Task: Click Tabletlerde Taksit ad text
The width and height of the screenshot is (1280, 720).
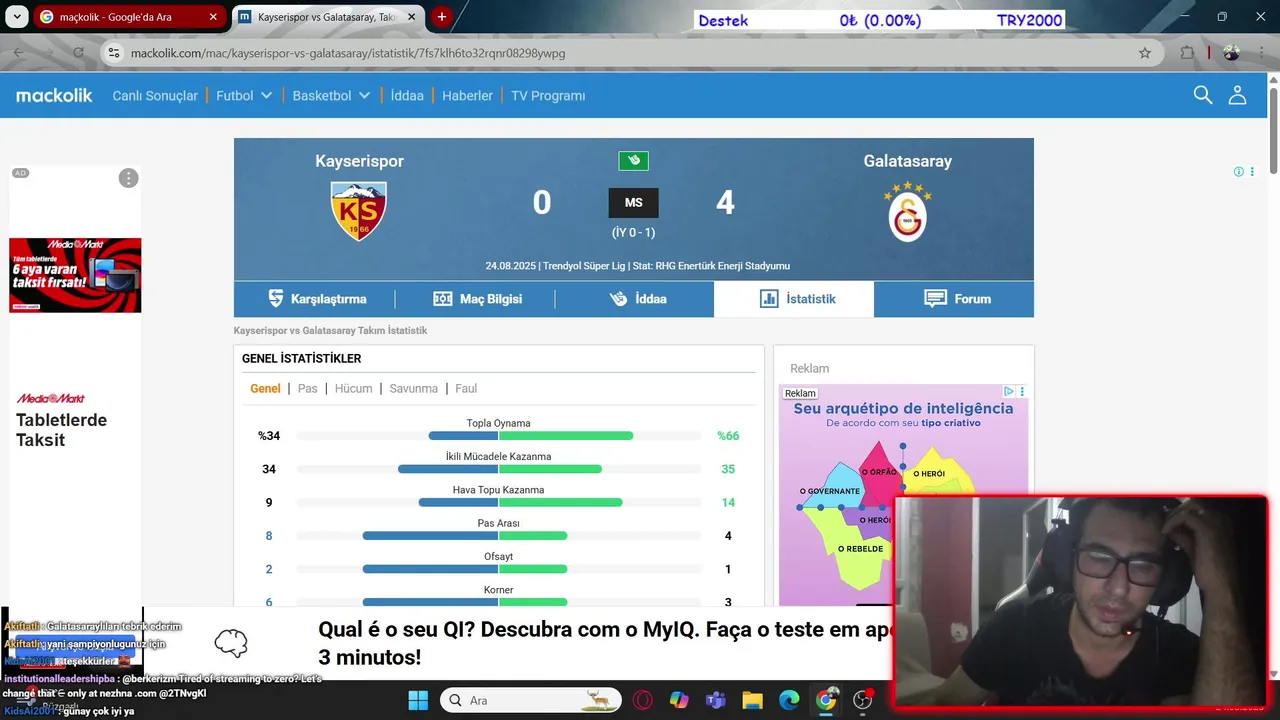Action: pos(61,430)
